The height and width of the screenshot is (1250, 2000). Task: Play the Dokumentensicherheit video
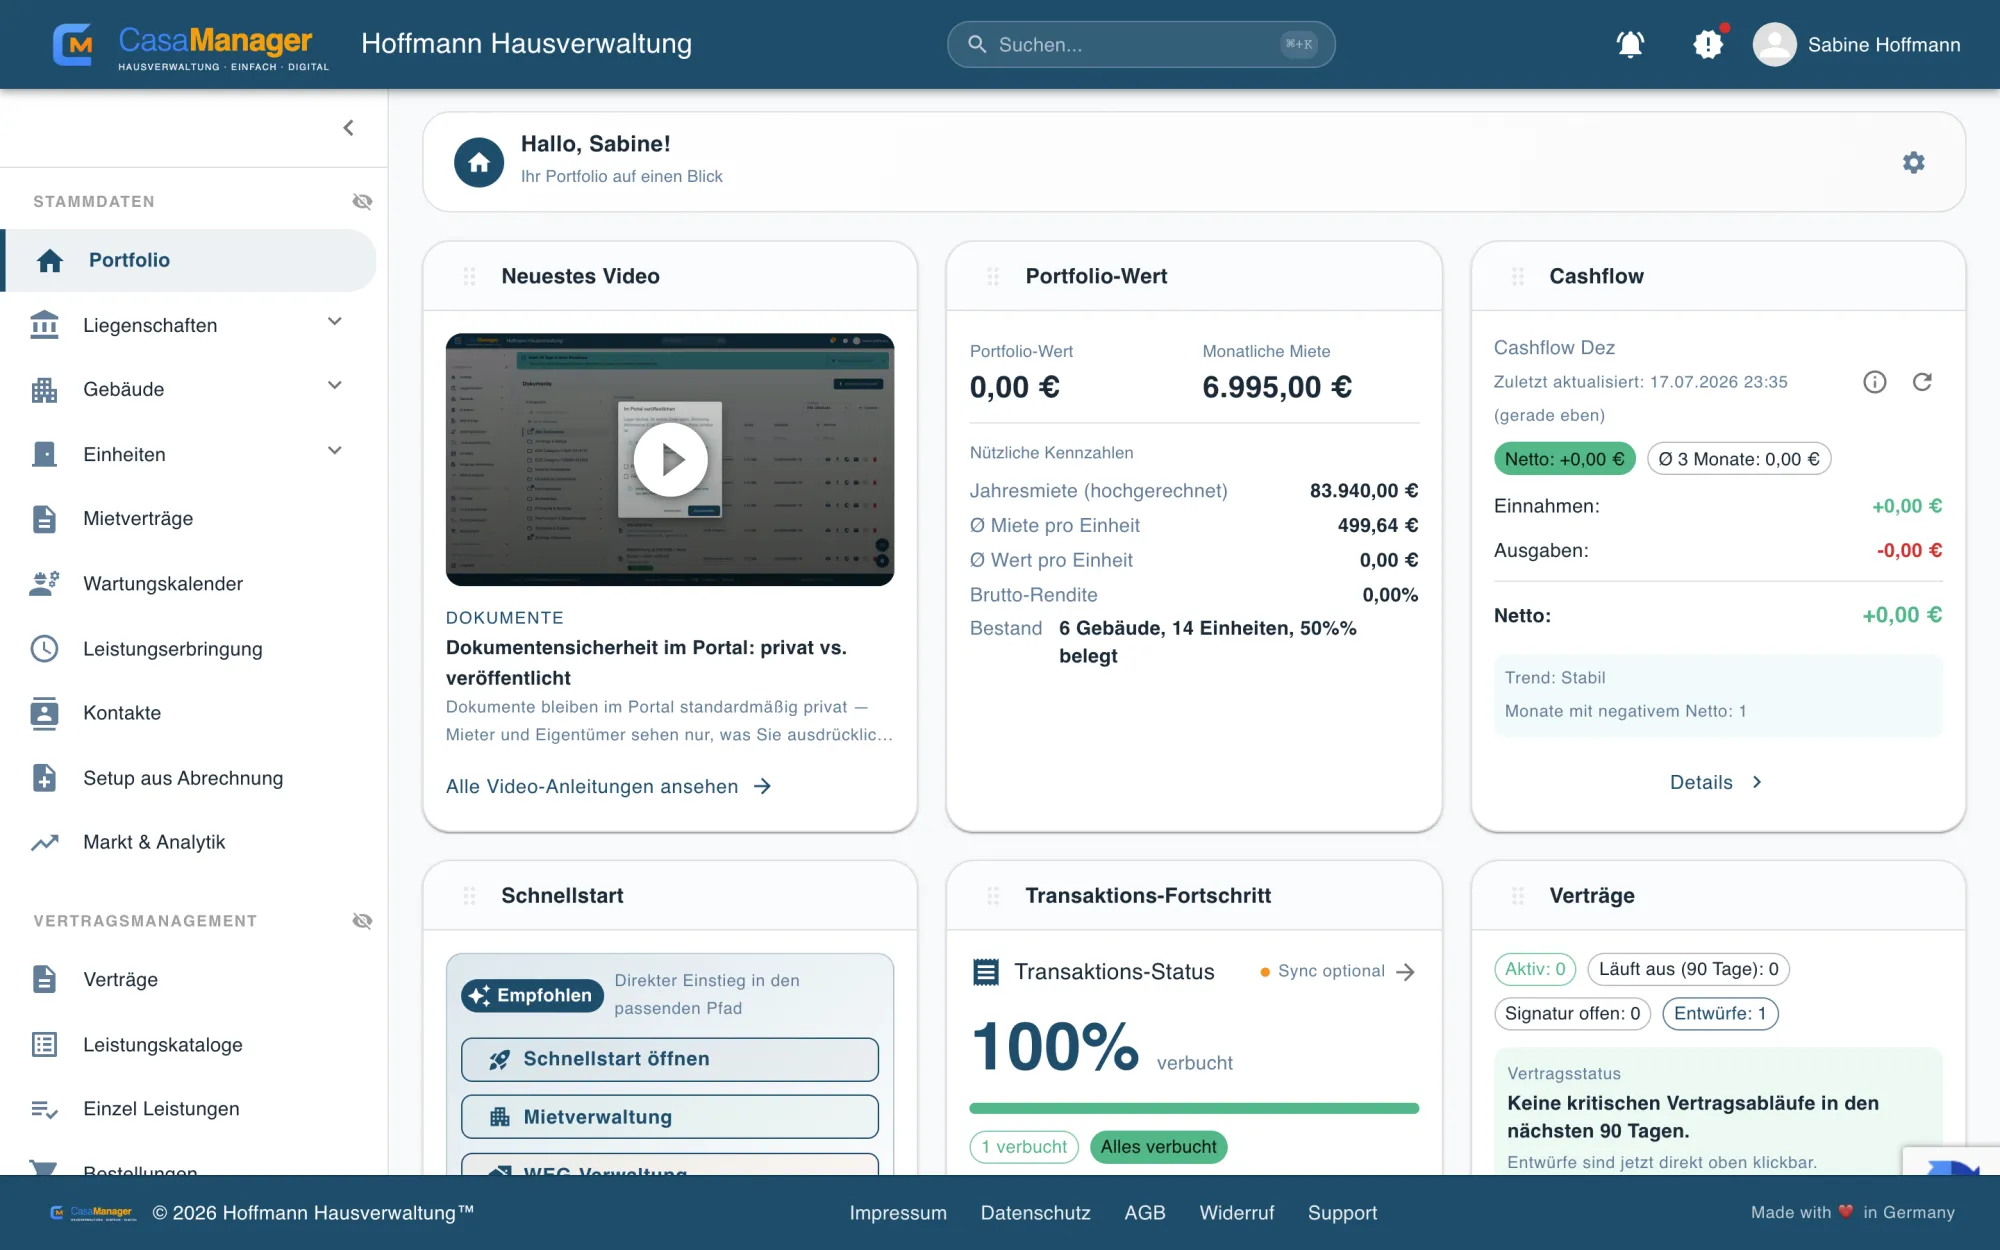[x=670, y=460]
